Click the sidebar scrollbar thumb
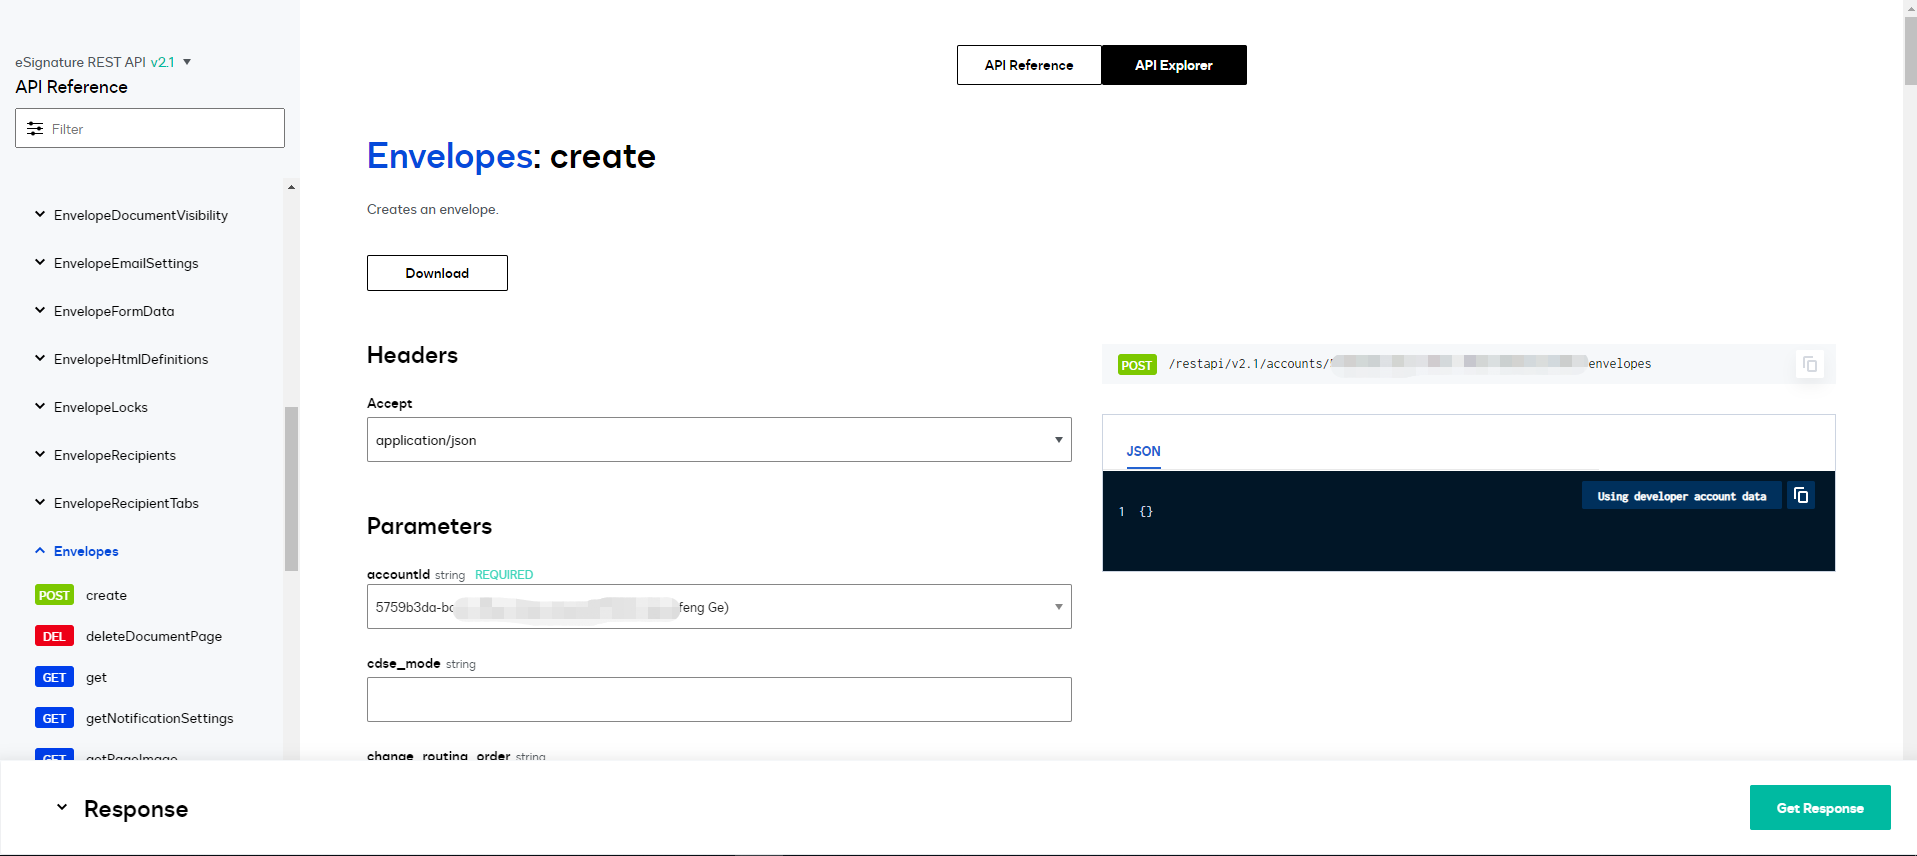 tap(291, 488)
